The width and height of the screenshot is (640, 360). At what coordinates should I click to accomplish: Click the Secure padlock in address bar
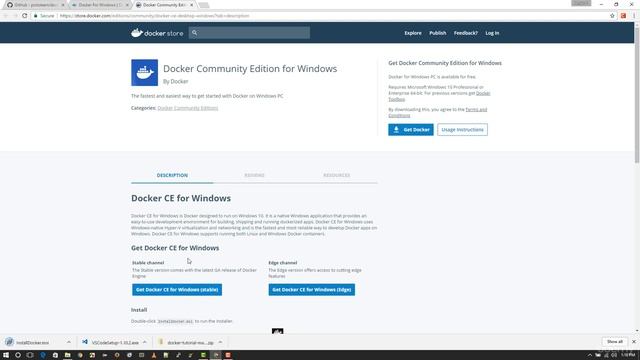(36, 16)
